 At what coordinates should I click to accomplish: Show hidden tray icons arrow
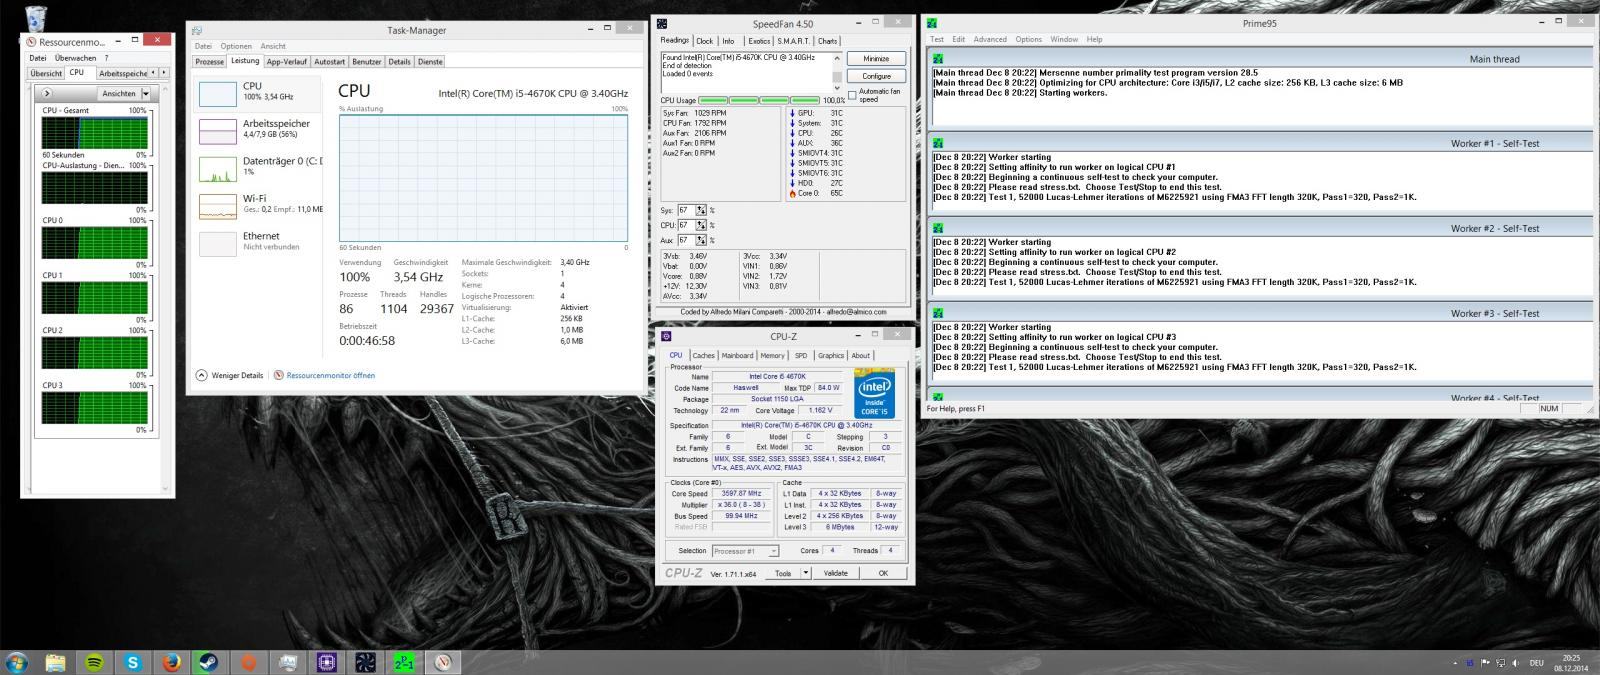tap(1455, 662)
